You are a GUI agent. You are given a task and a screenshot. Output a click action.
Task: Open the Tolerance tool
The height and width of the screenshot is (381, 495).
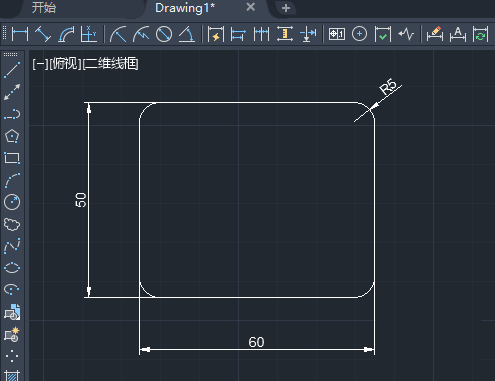tap(337, 34)
